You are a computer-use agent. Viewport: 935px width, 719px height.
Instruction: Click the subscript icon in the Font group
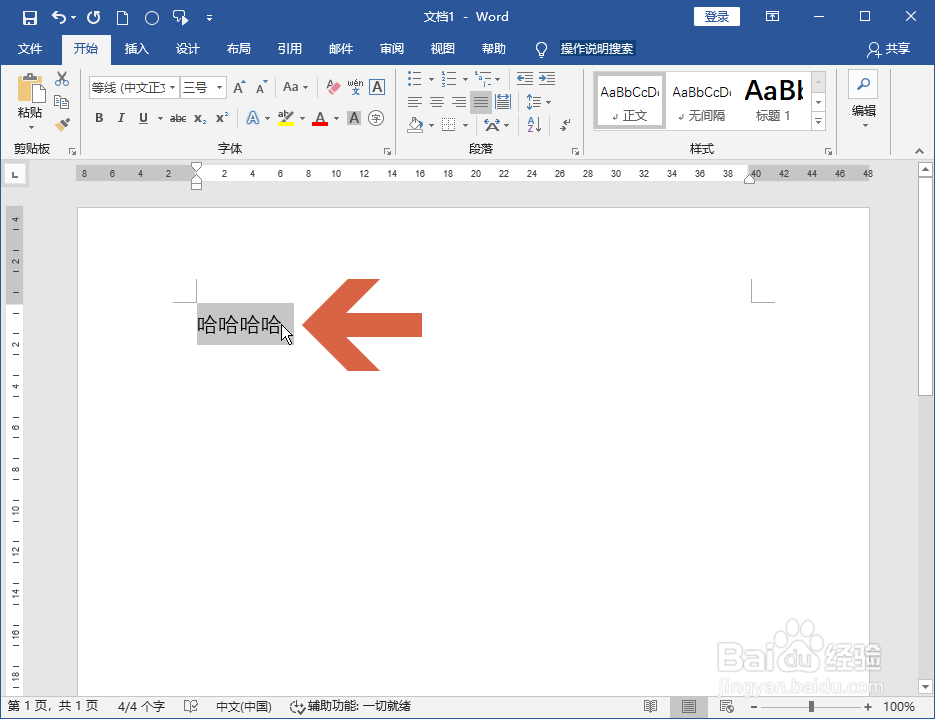click(x=200, y=118)
